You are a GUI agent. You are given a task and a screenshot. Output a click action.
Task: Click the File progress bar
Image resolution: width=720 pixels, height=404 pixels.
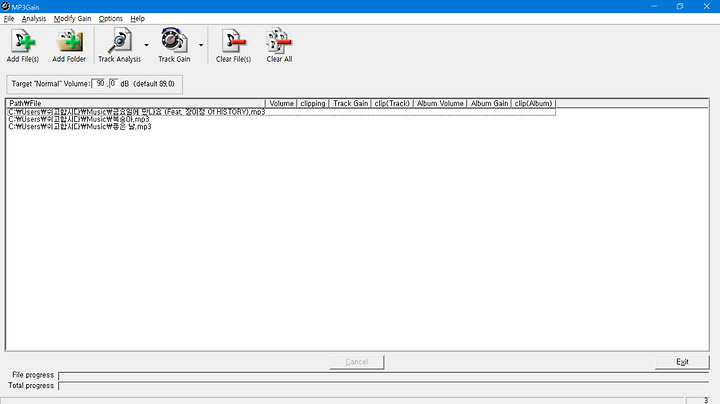tap(384, 376)
